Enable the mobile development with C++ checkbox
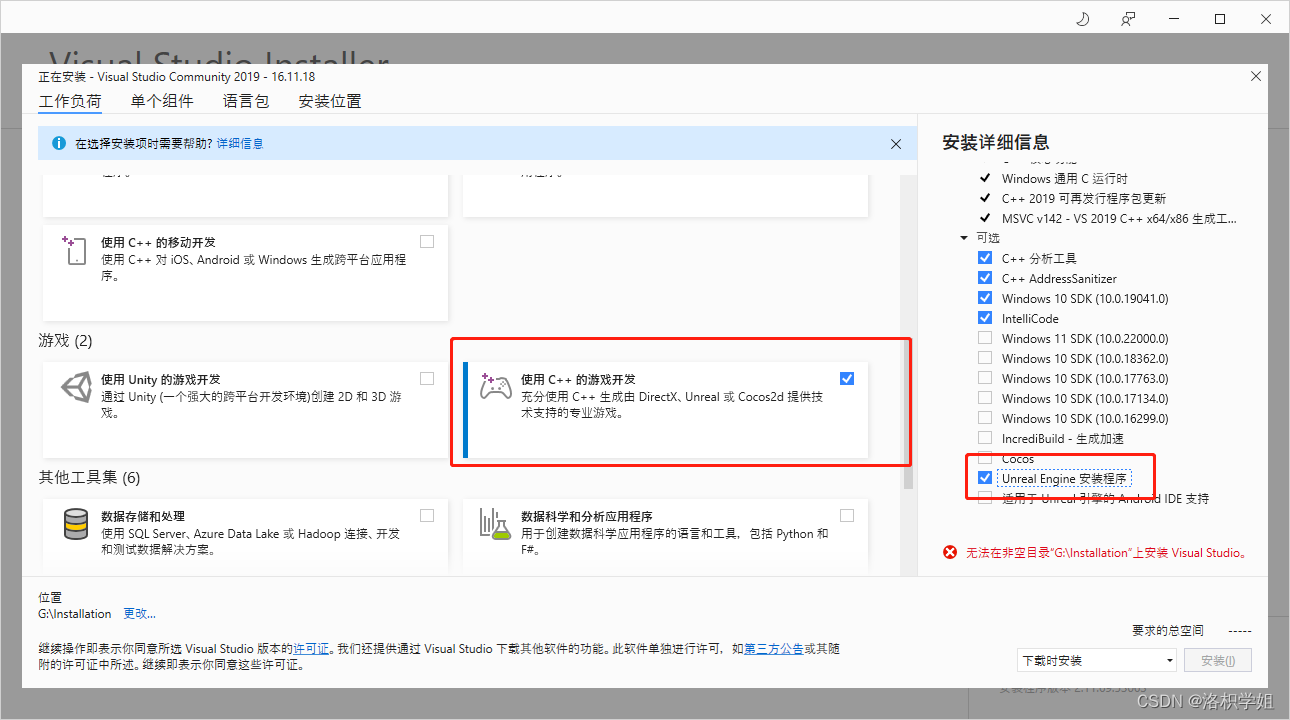Image resolution: width=1290 pixels, height=720 pixels. pos(427,241)
